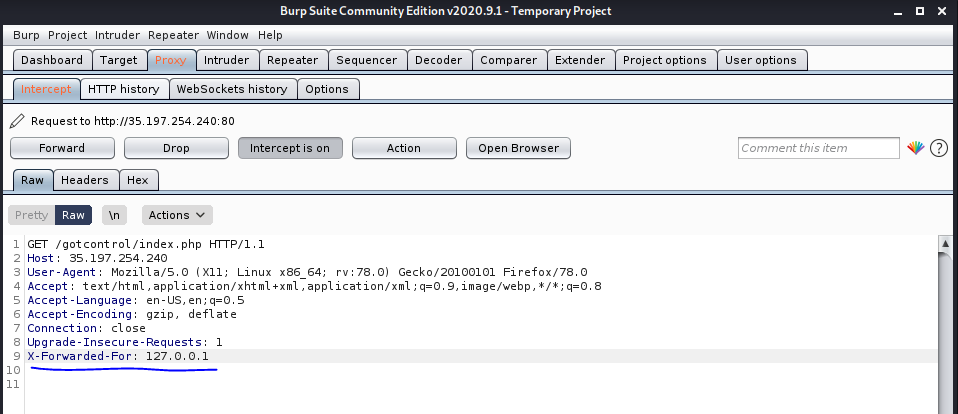958x414 pixels.
Task: Click the Connection: close header line
Action: click(87, 329)
